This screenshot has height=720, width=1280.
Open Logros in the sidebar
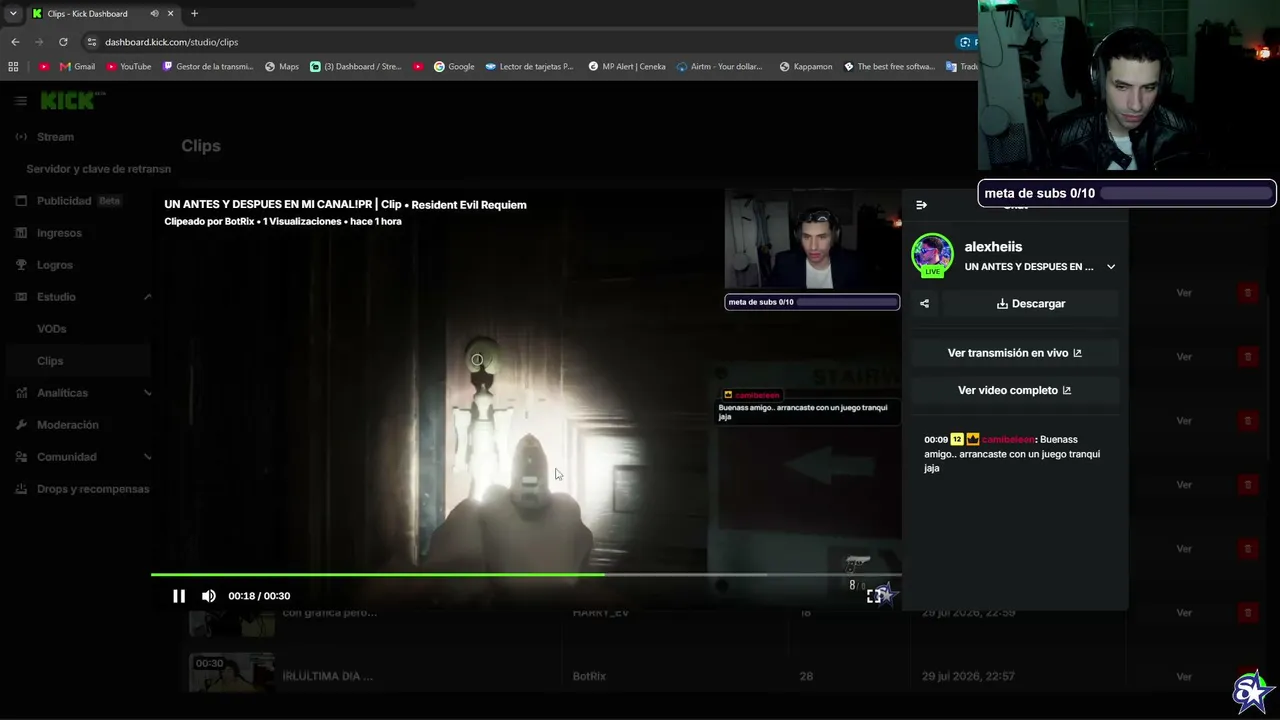(55, 265)
